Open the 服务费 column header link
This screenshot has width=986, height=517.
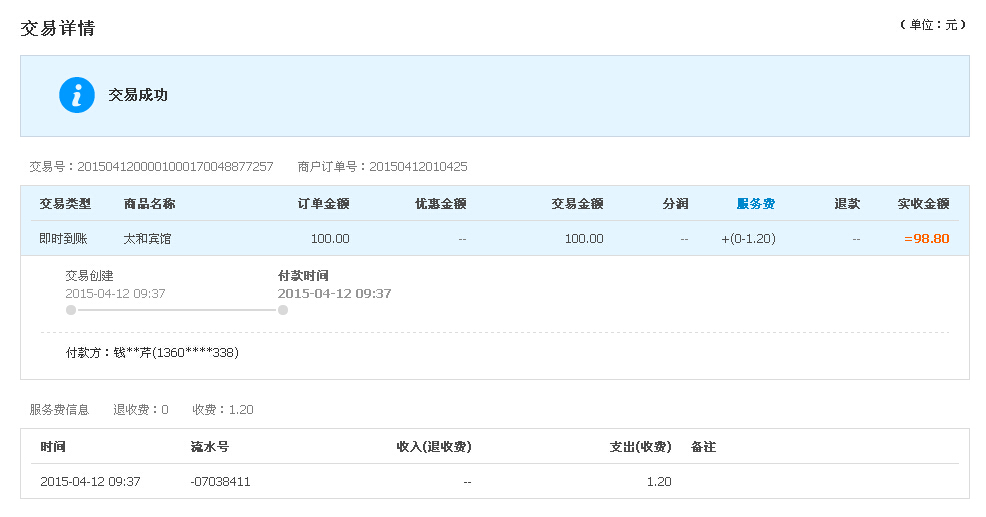(755, 203)
